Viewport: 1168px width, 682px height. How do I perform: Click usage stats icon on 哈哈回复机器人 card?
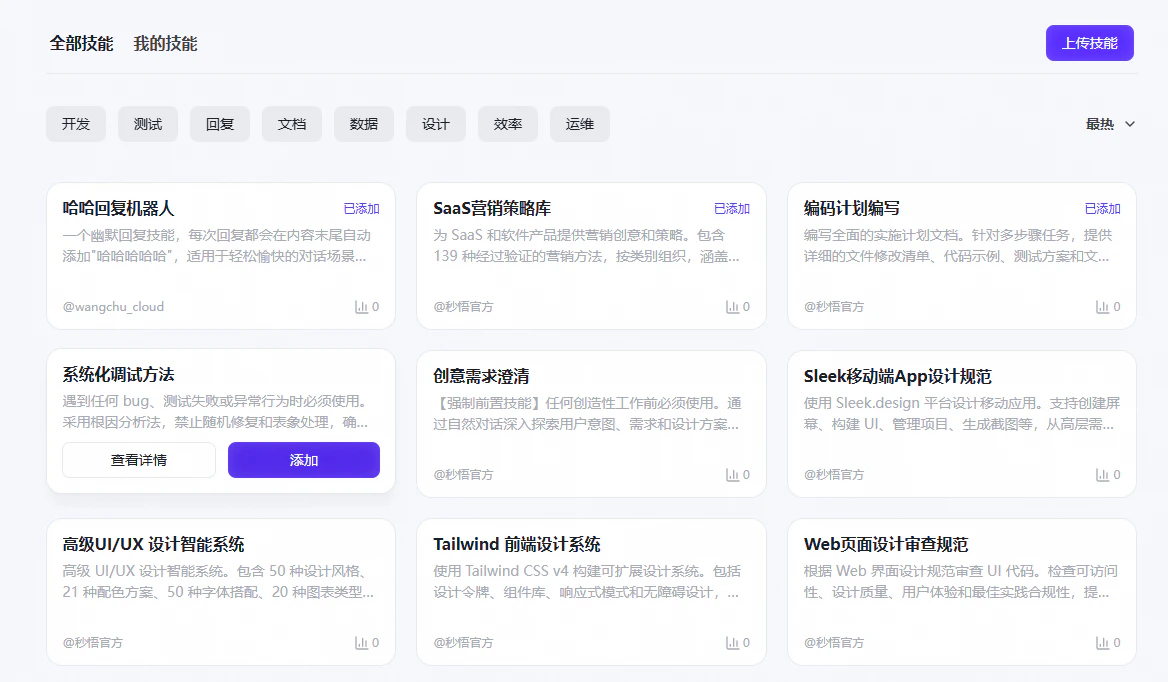click(x=361, y=307)
